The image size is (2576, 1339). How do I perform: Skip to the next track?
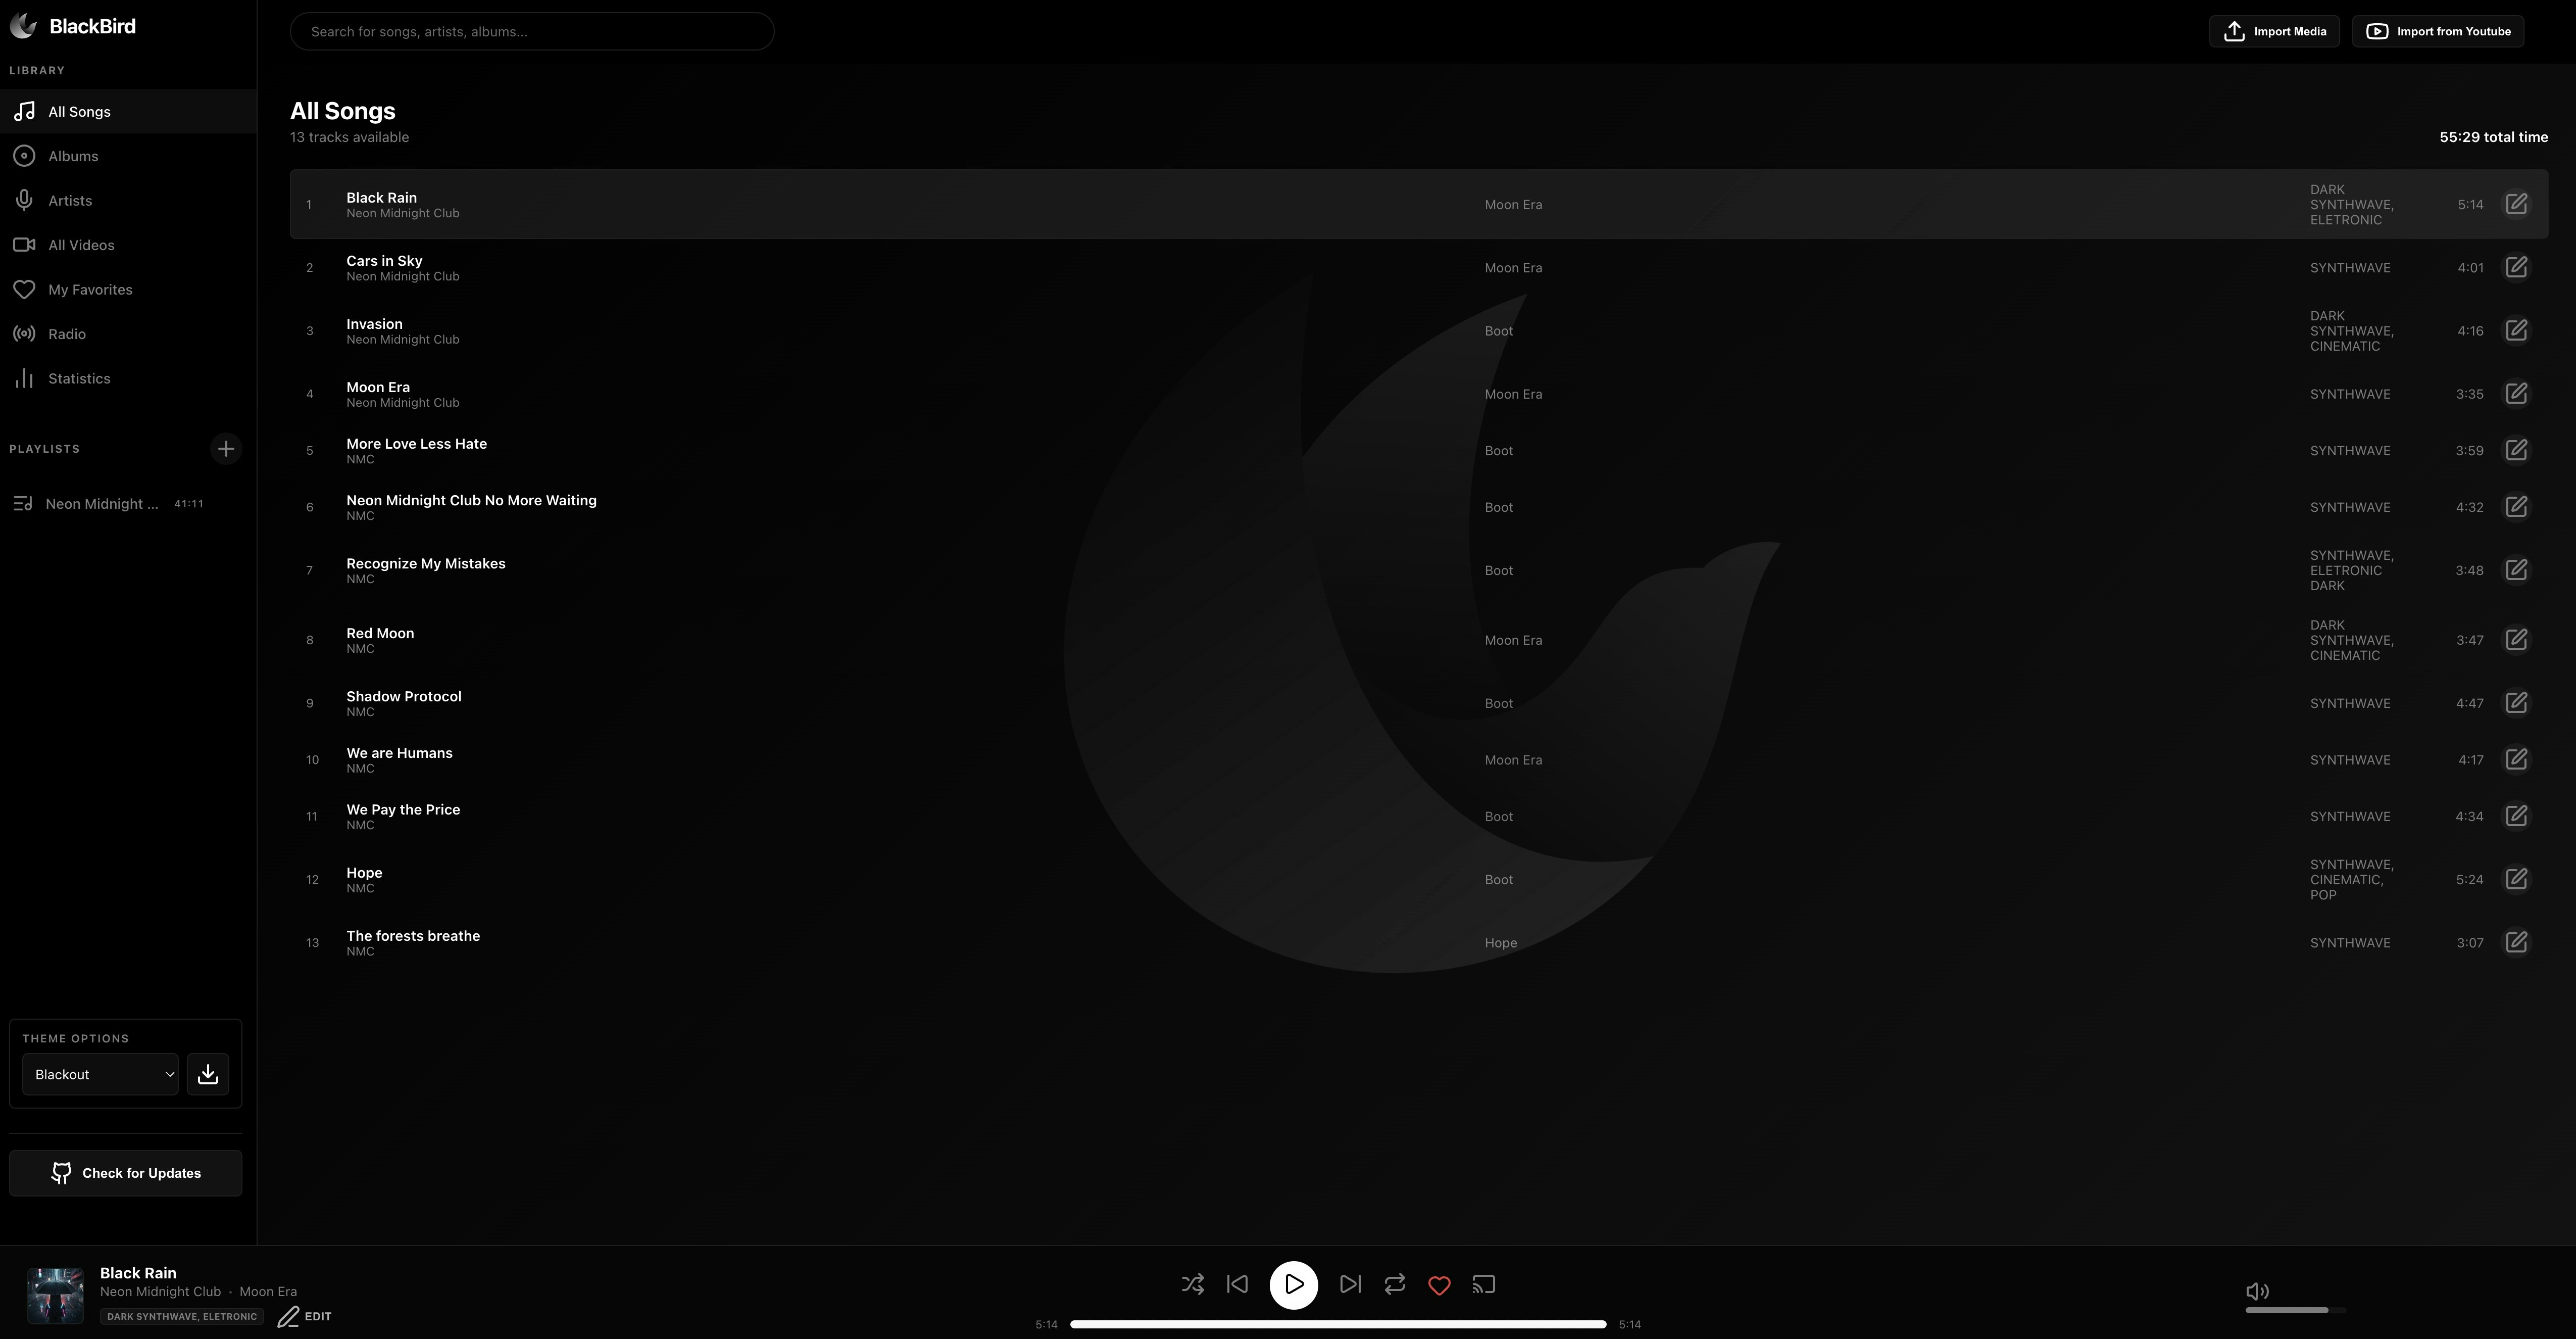pos(1350,1284)
